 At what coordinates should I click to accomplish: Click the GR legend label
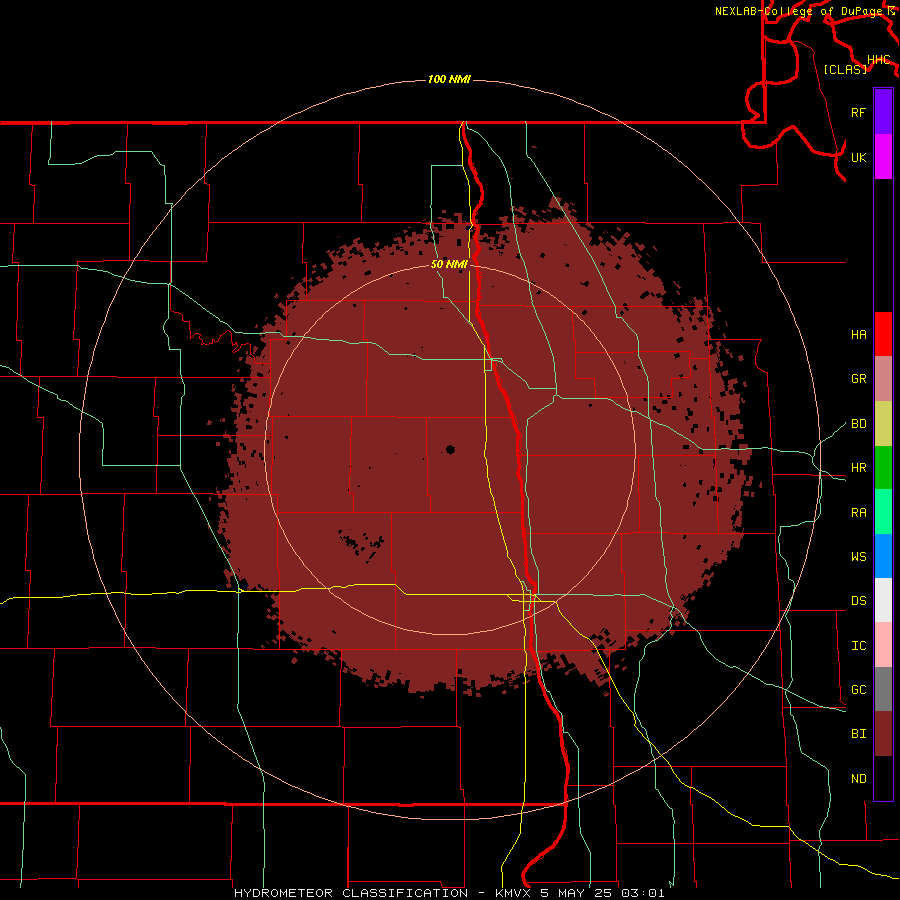click(x=858, y=379)
